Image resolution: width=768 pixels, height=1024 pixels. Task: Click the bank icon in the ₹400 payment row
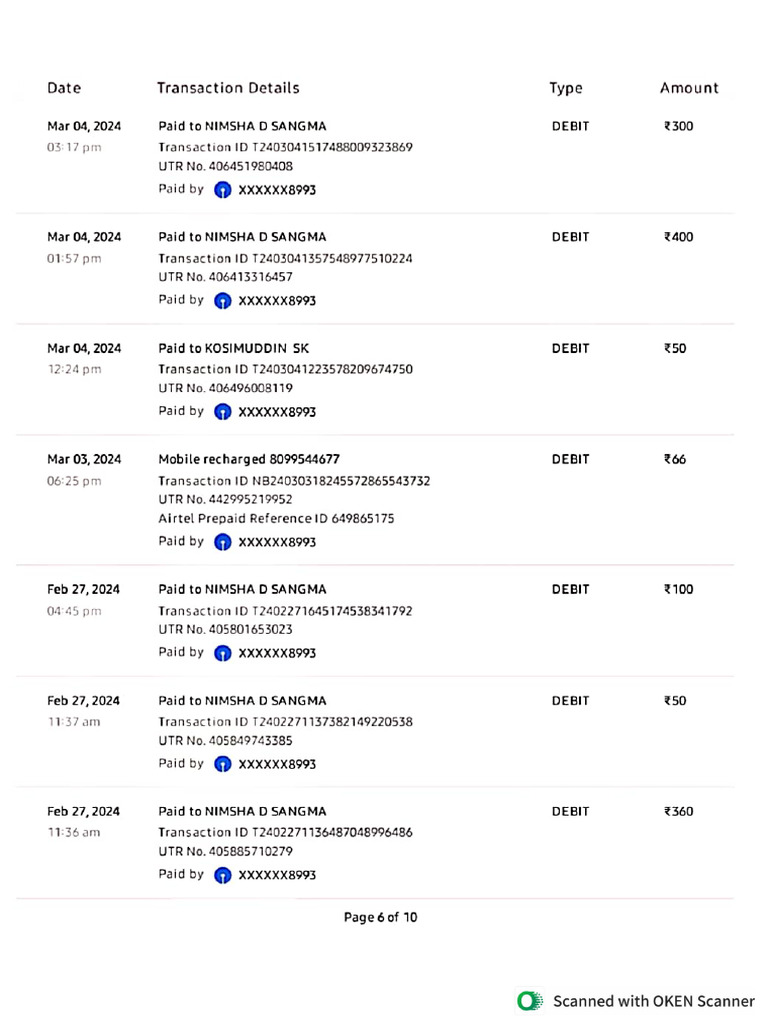(224, 301)
